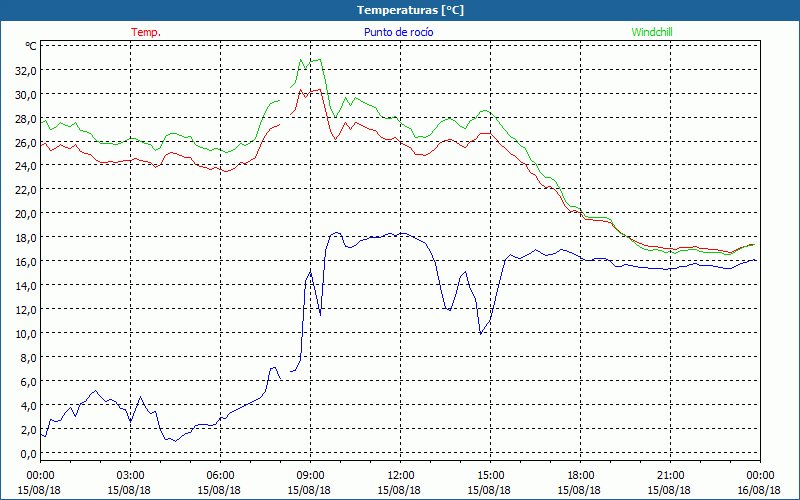
Task: Click the '10,0' y-axis value
Action: click(27, 334)
